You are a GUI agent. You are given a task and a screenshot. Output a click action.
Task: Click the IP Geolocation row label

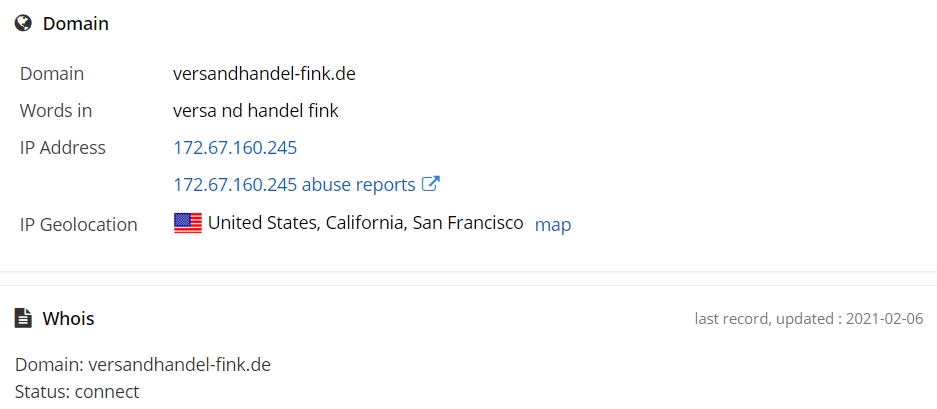pyautogui.click(x=78, y=225)
